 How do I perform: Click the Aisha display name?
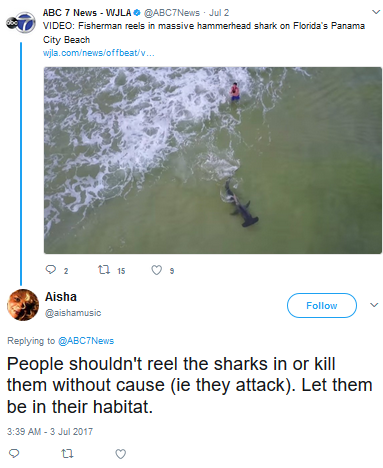[x=61, y=296]
